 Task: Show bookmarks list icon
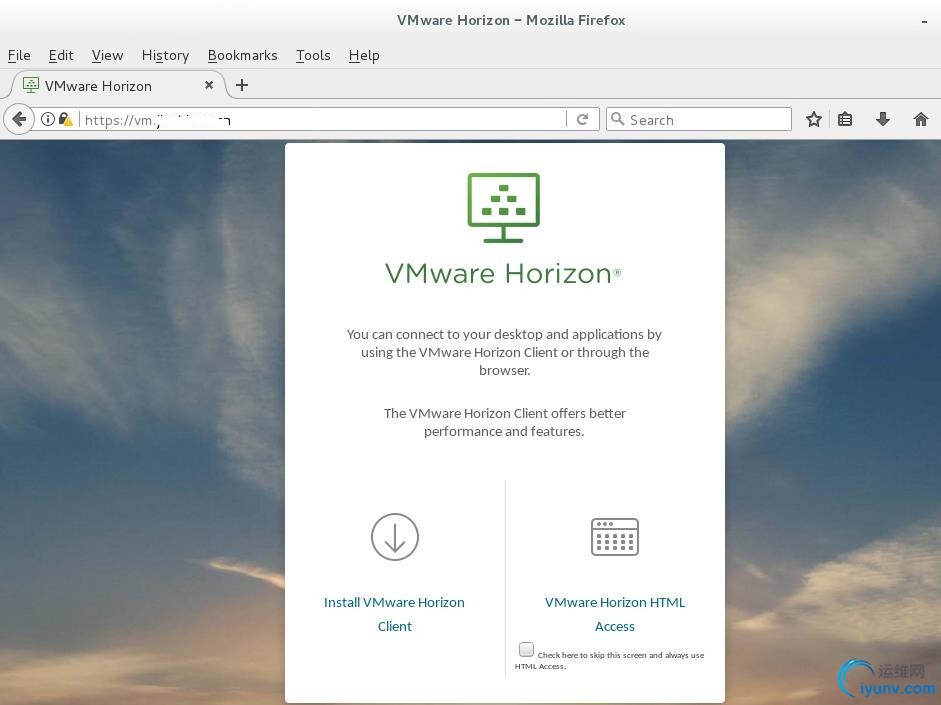click(x=845, y=119)
